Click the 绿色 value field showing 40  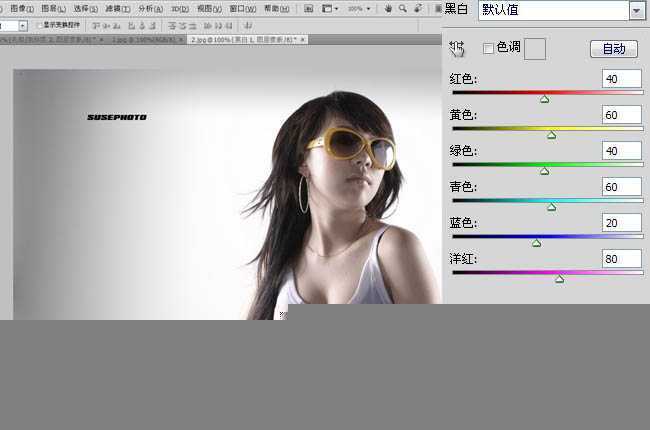[x=622, y=151]
